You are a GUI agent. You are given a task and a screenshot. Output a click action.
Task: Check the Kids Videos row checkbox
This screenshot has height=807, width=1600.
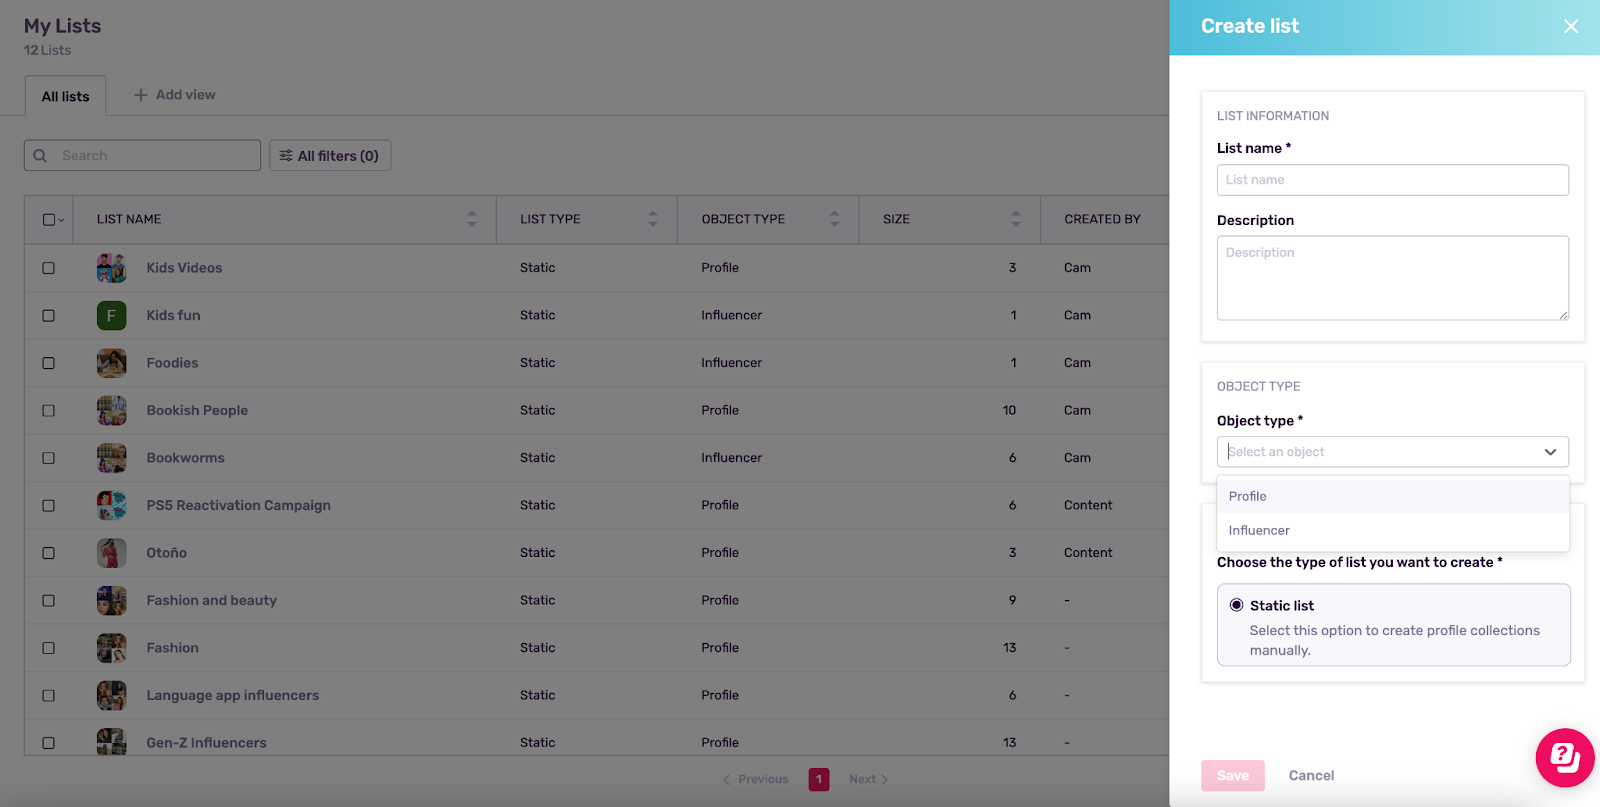click(48, 268)
